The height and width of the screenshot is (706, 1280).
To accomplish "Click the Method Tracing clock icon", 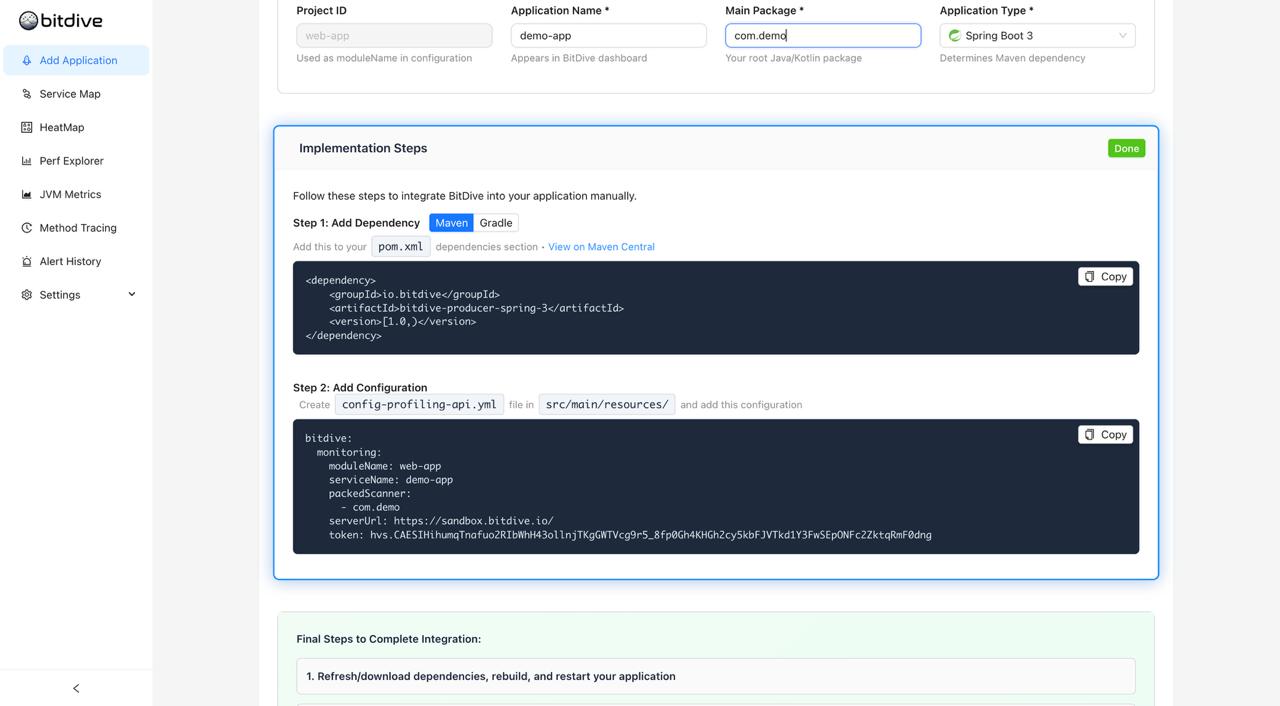I will coord(27,228).
